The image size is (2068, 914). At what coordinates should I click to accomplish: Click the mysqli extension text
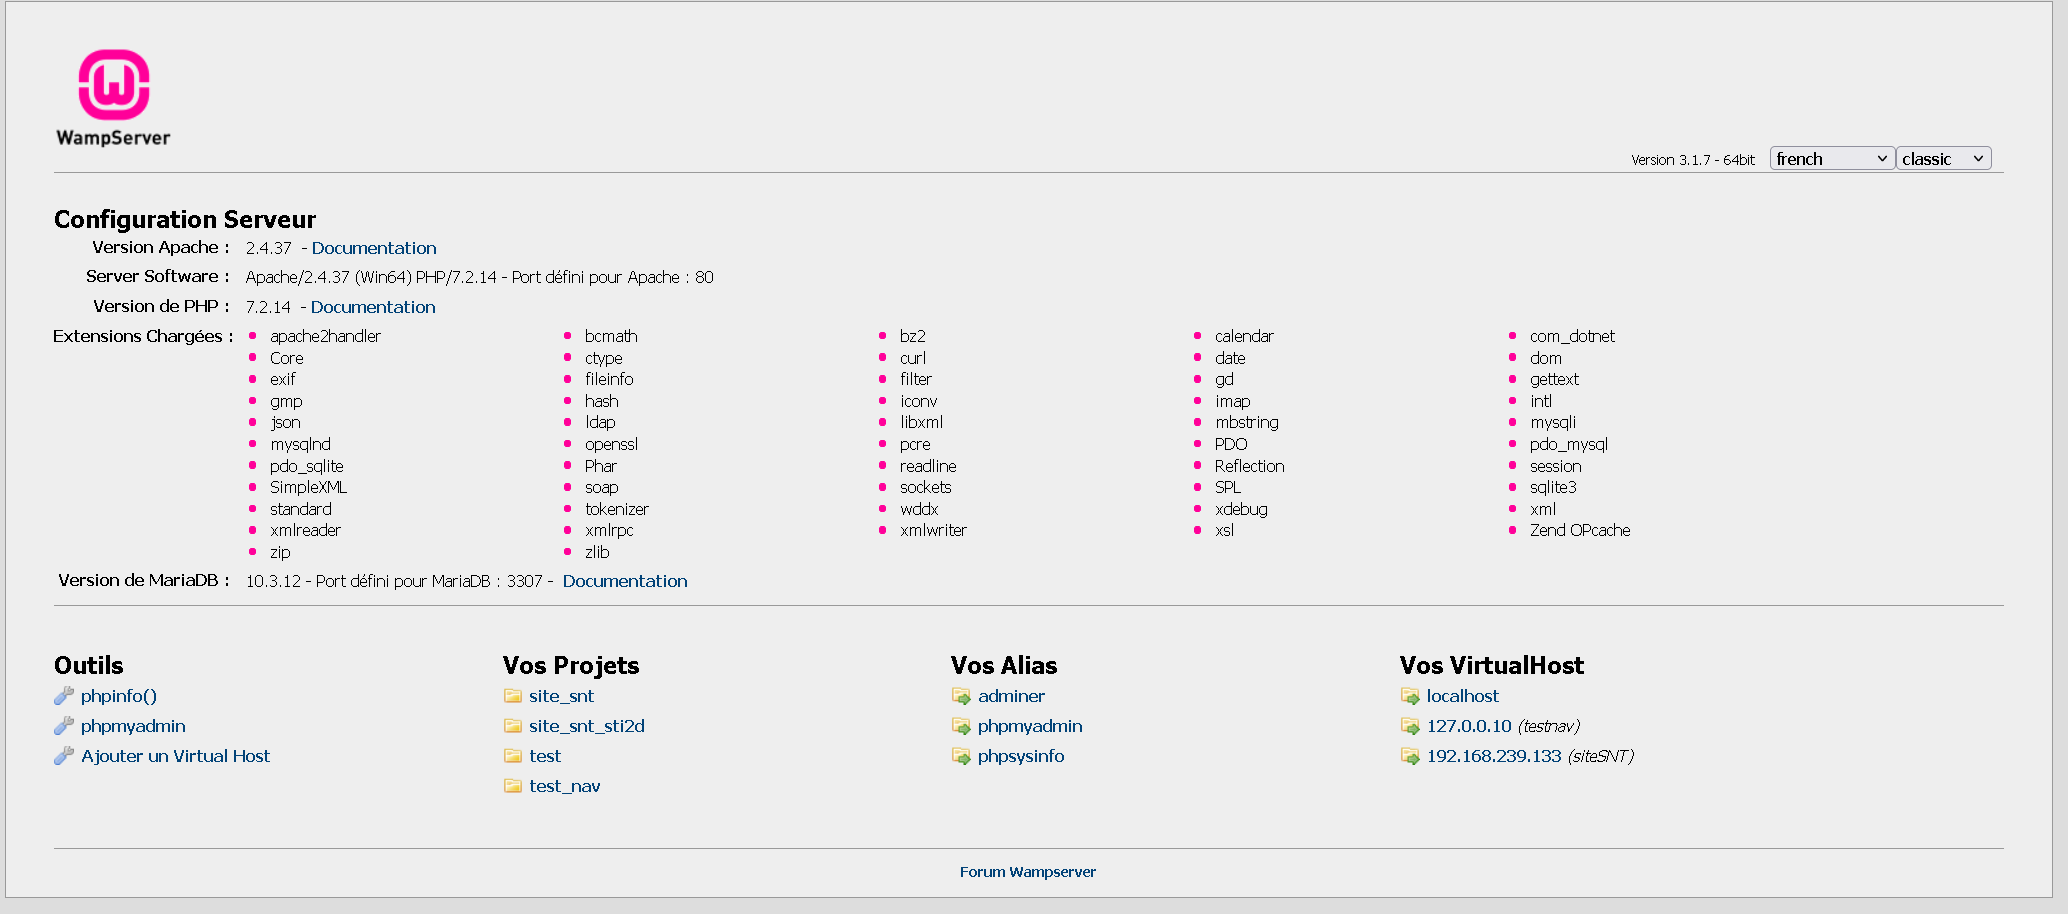coord(1553,422)
